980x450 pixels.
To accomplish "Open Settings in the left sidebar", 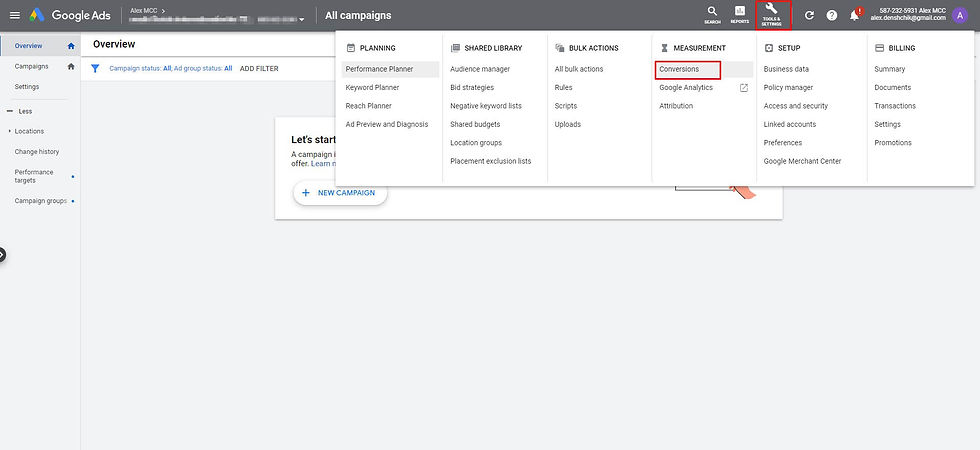I will coord(27,87).
